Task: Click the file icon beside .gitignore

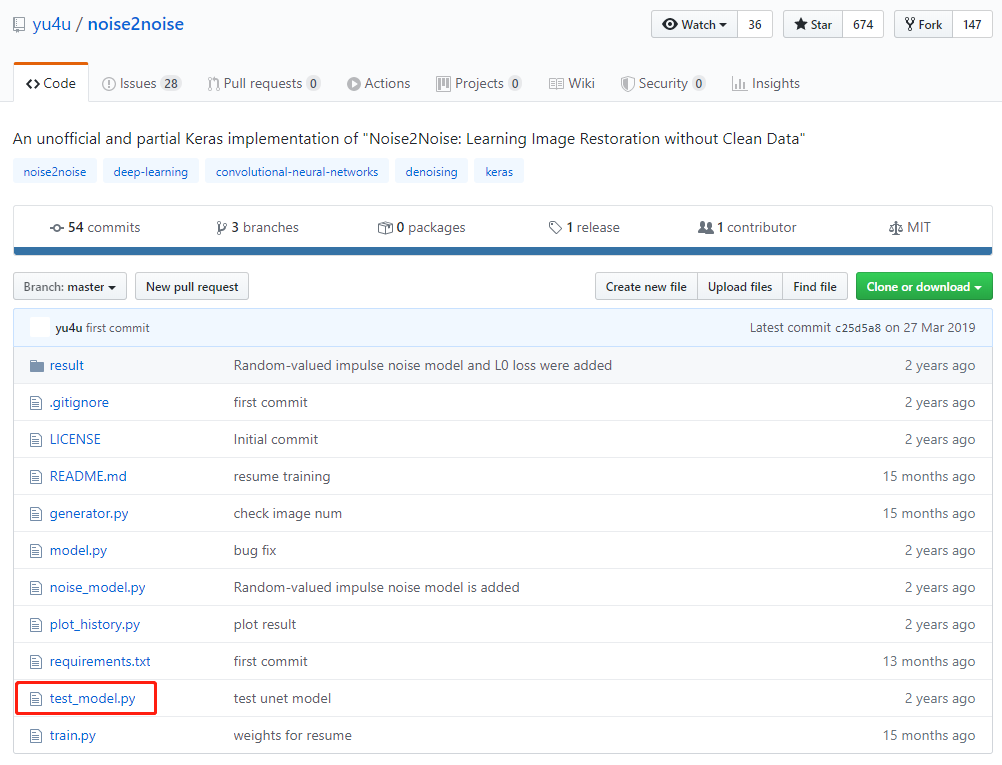Action: click(36, 403)
